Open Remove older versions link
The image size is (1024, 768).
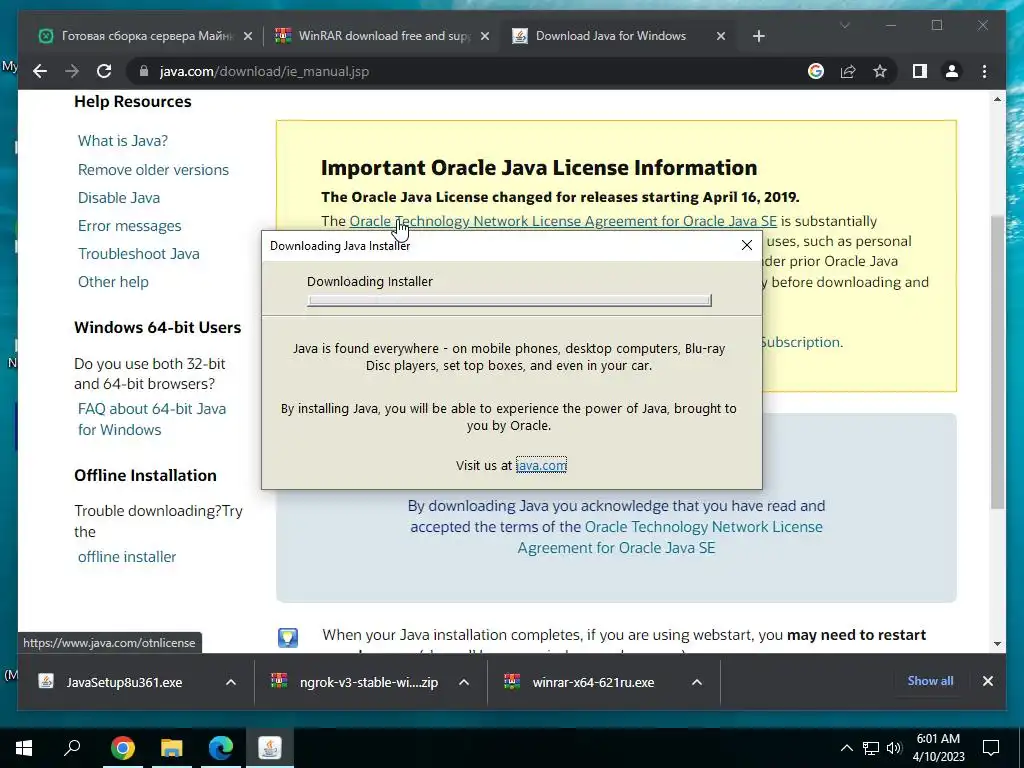pyautogui.click(x=153, y=170)
